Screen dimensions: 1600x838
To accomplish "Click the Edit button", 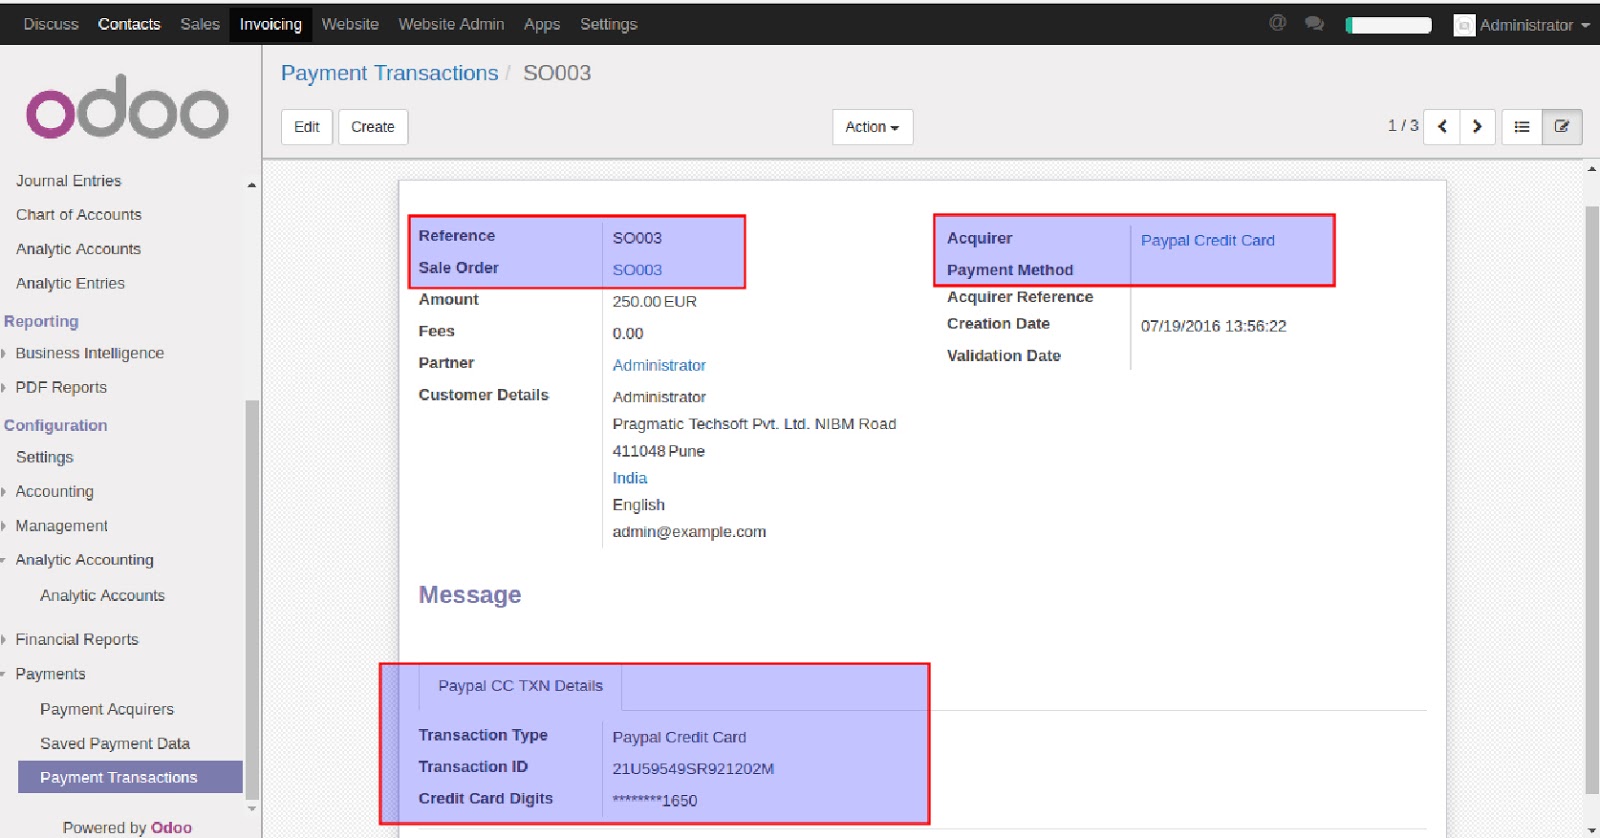I will (x=307, y=127).
